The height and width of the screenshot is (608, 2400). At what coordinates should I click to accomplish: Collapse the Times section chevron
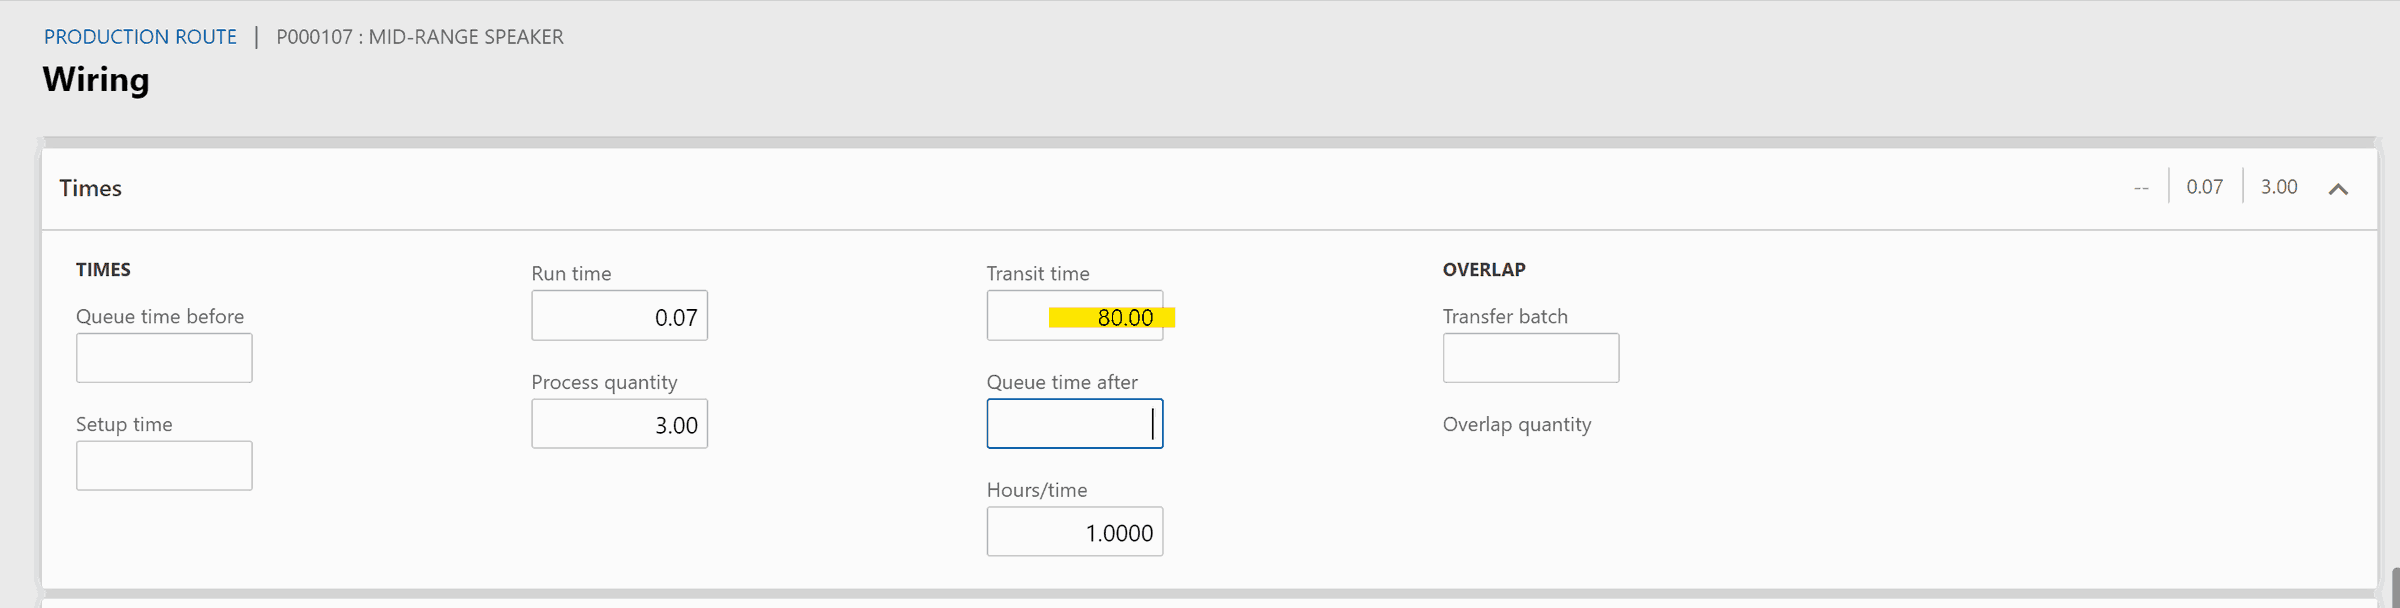(2338, 189)
